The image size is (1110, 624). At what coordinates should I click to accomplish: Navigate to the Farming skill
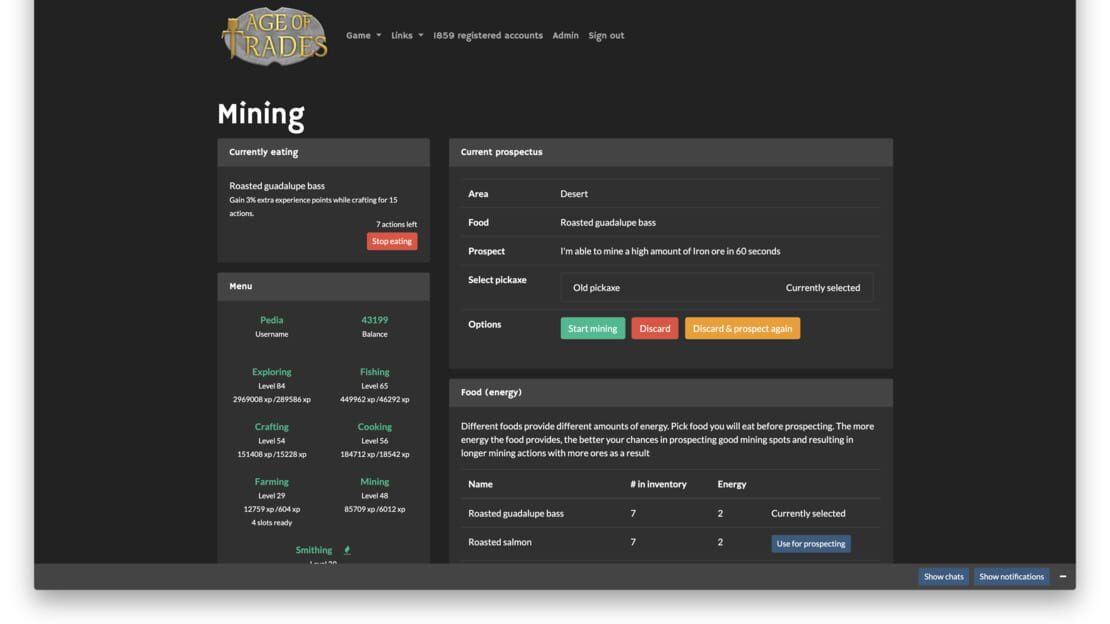[x=271, y=482]
